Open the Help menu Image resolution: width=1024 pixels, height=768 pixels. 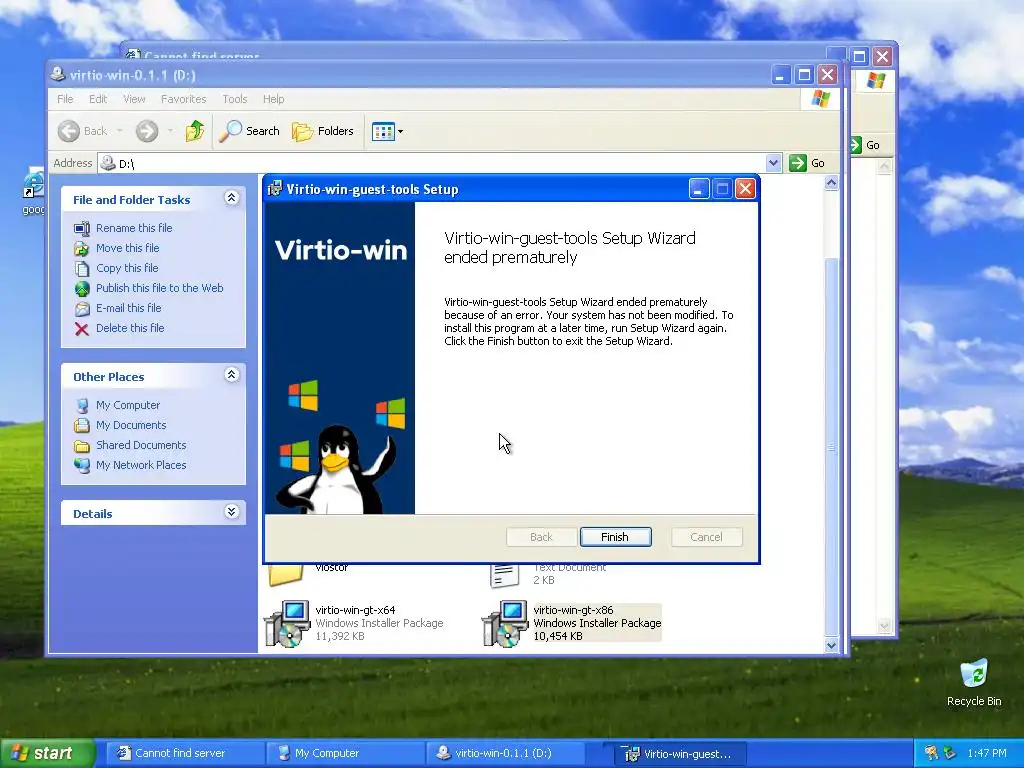pyautogui.click(x=274, y=99)
